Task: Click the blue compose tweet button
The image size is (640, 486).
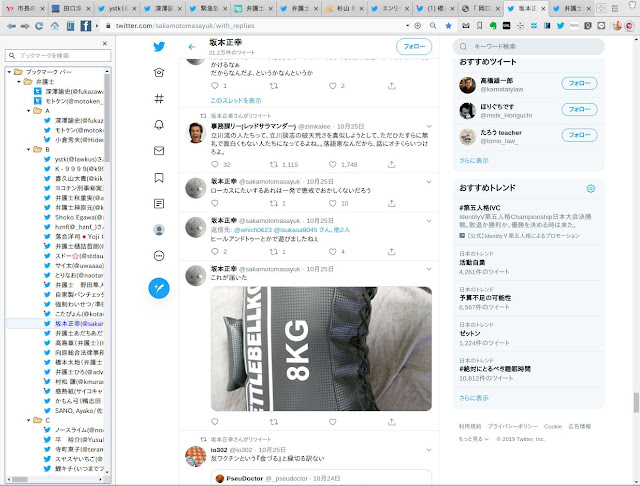Action: click(159, 288)
